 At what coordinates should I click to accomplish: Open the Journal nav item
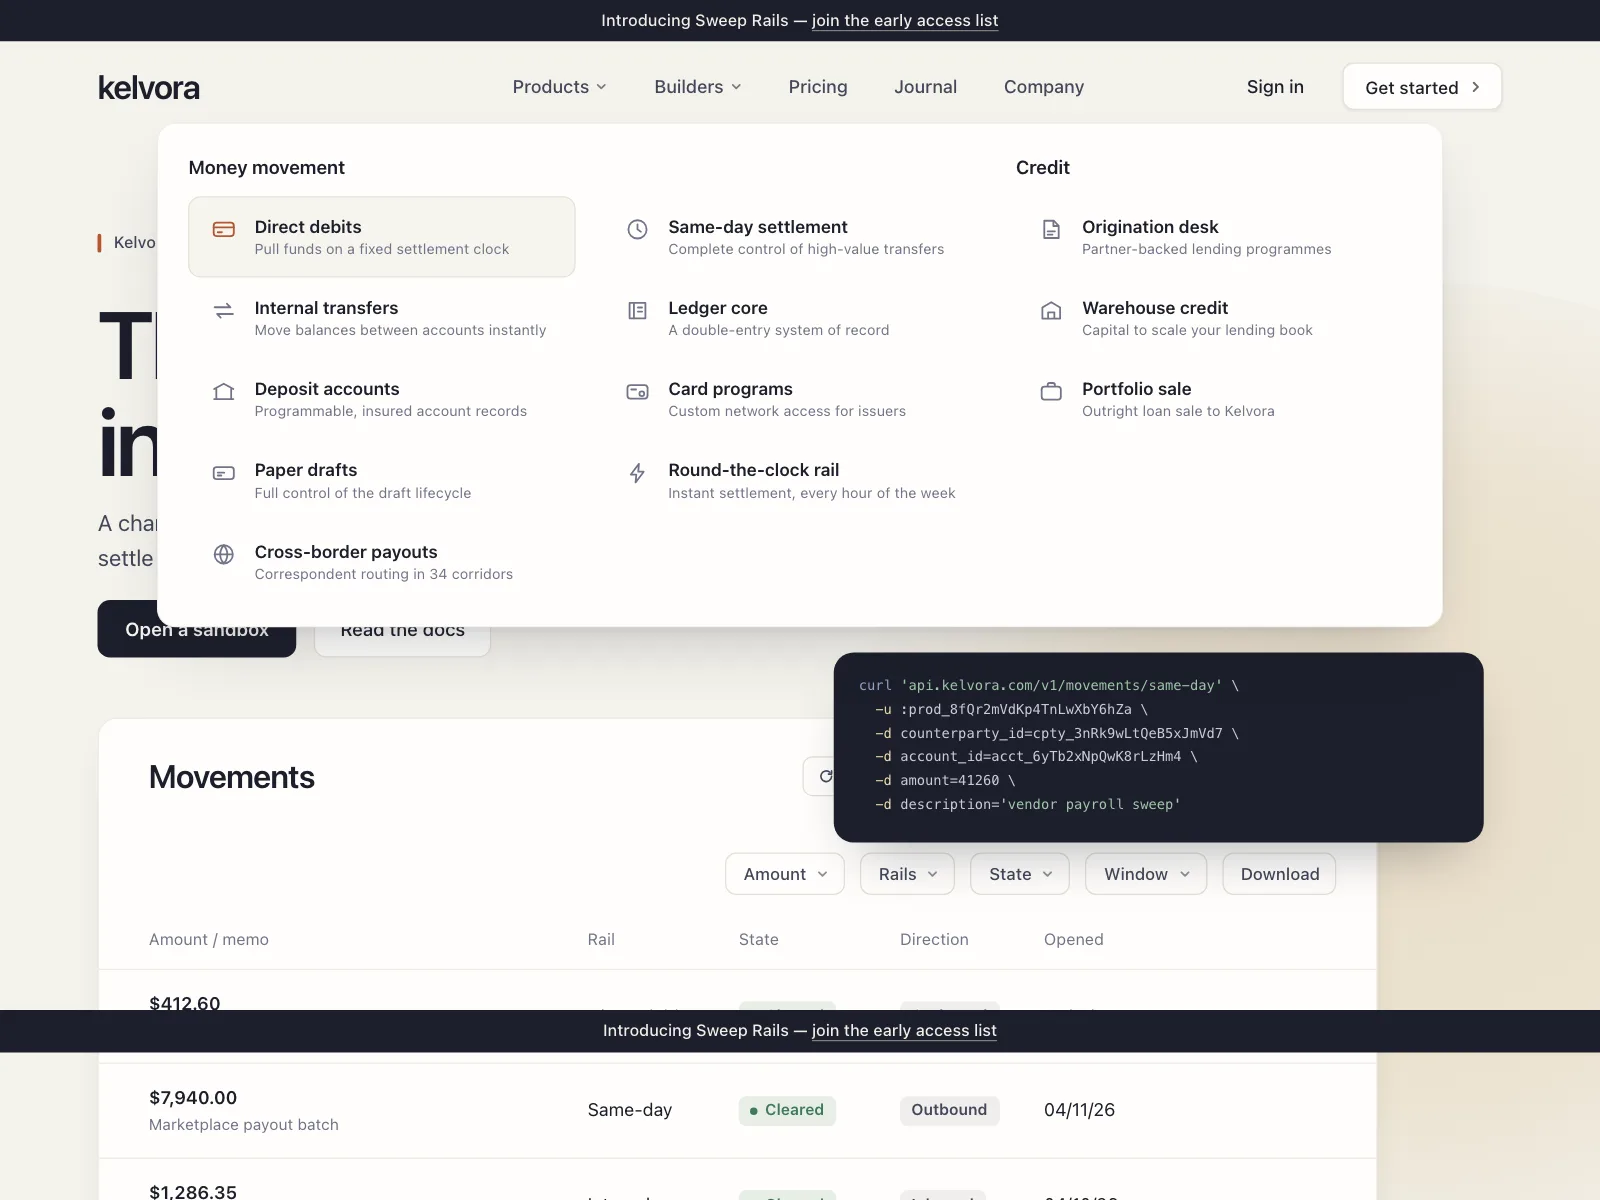[x=925, y=87]
